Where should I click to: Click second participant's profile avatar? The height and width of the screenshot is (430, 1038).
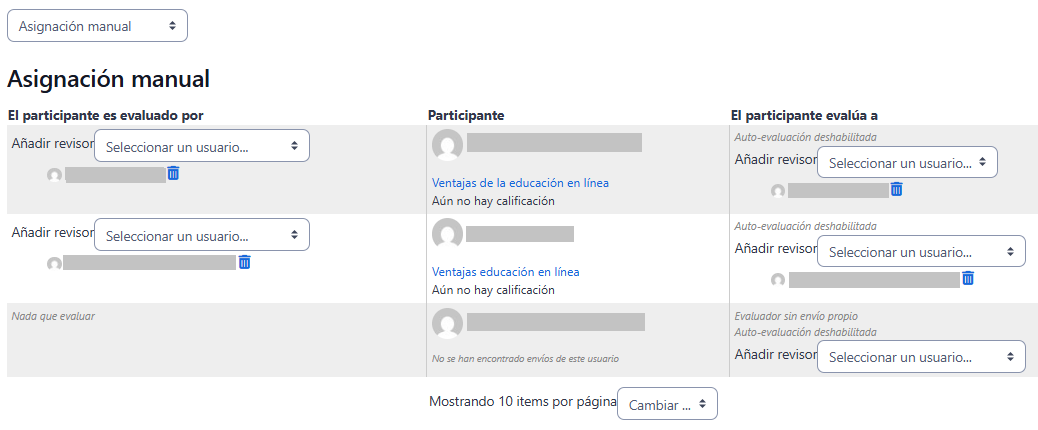click(x=447, y=234)
